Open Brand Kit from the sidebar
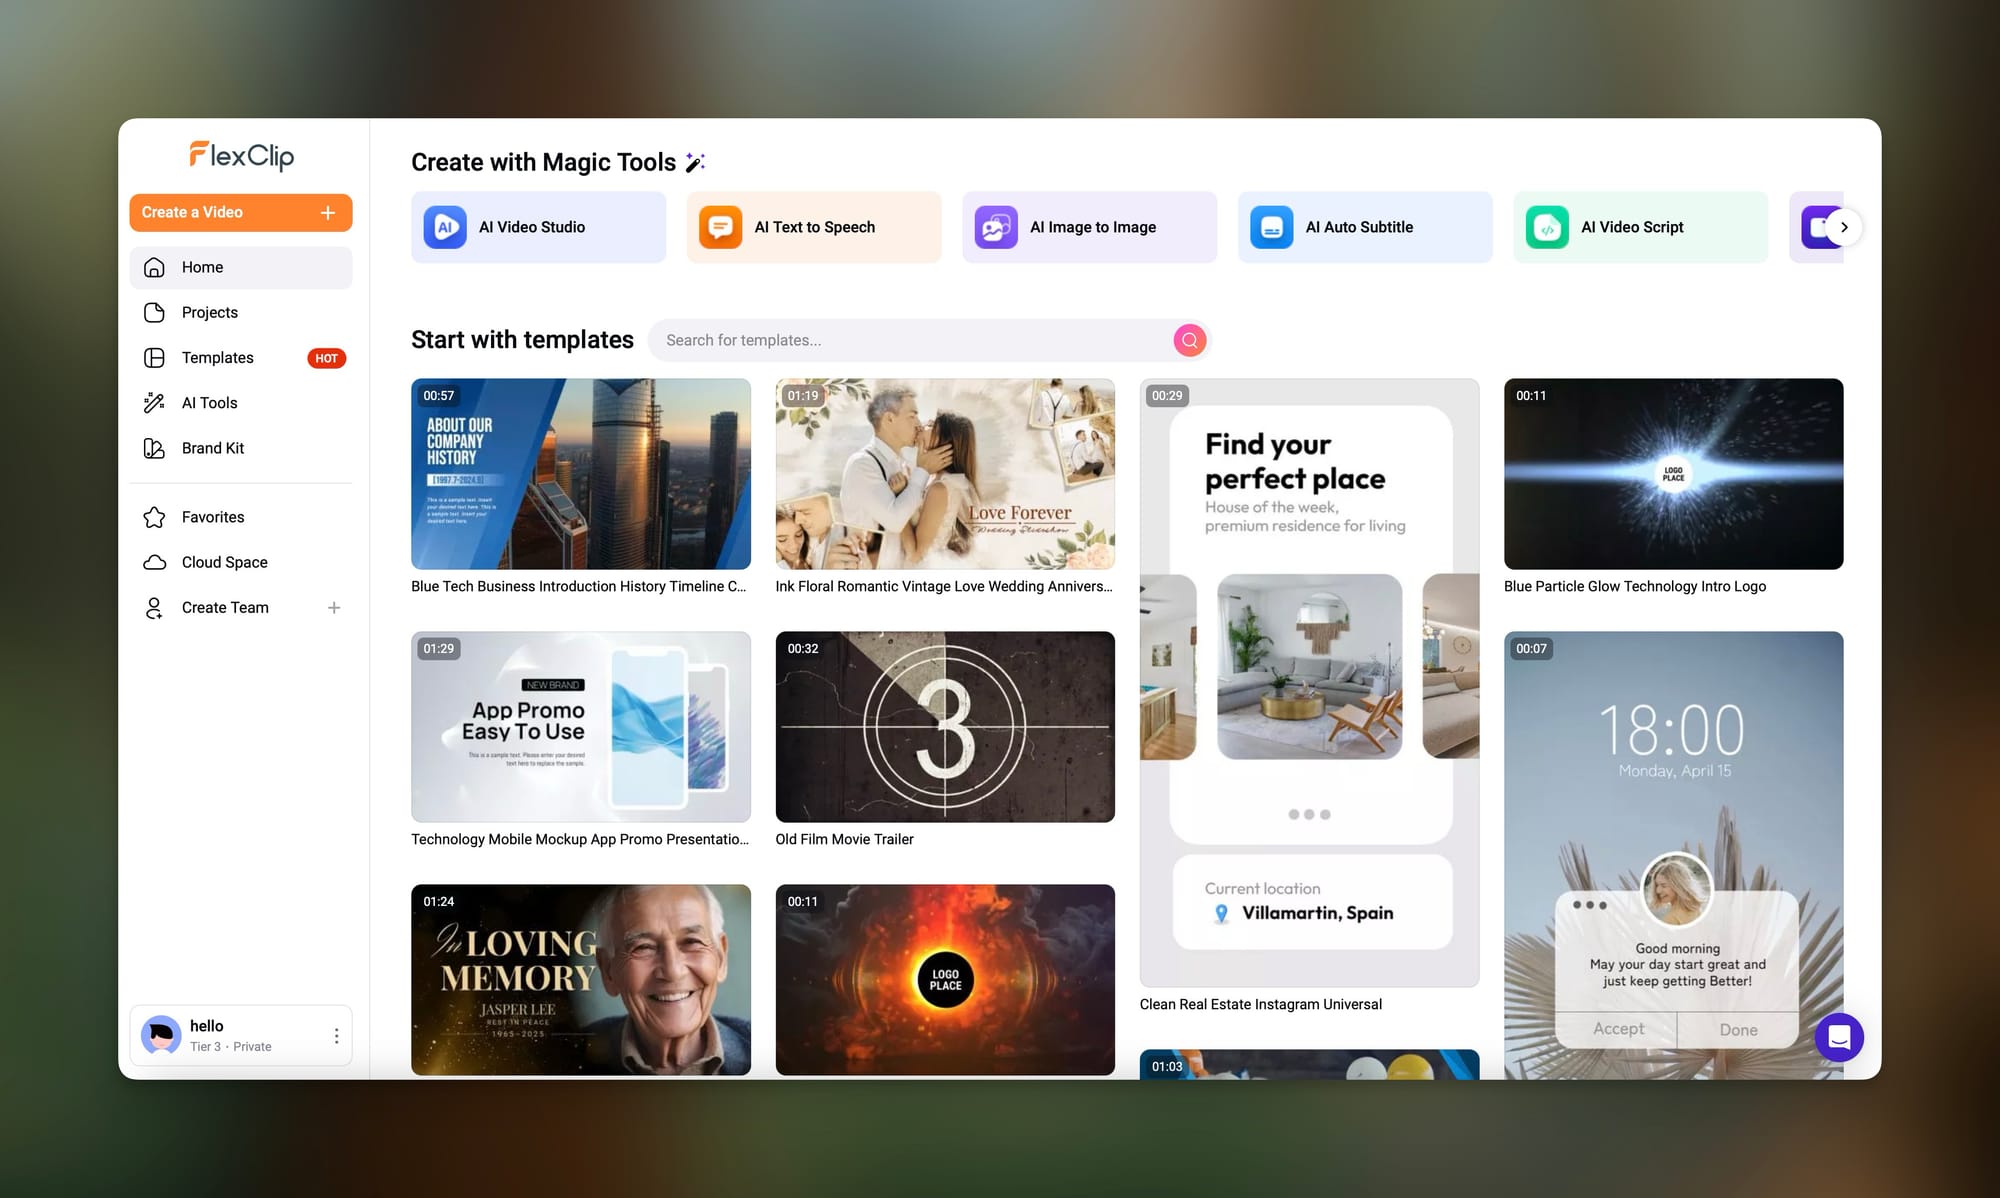This screenshot has height=1198, width=2000. coord(213,448)
